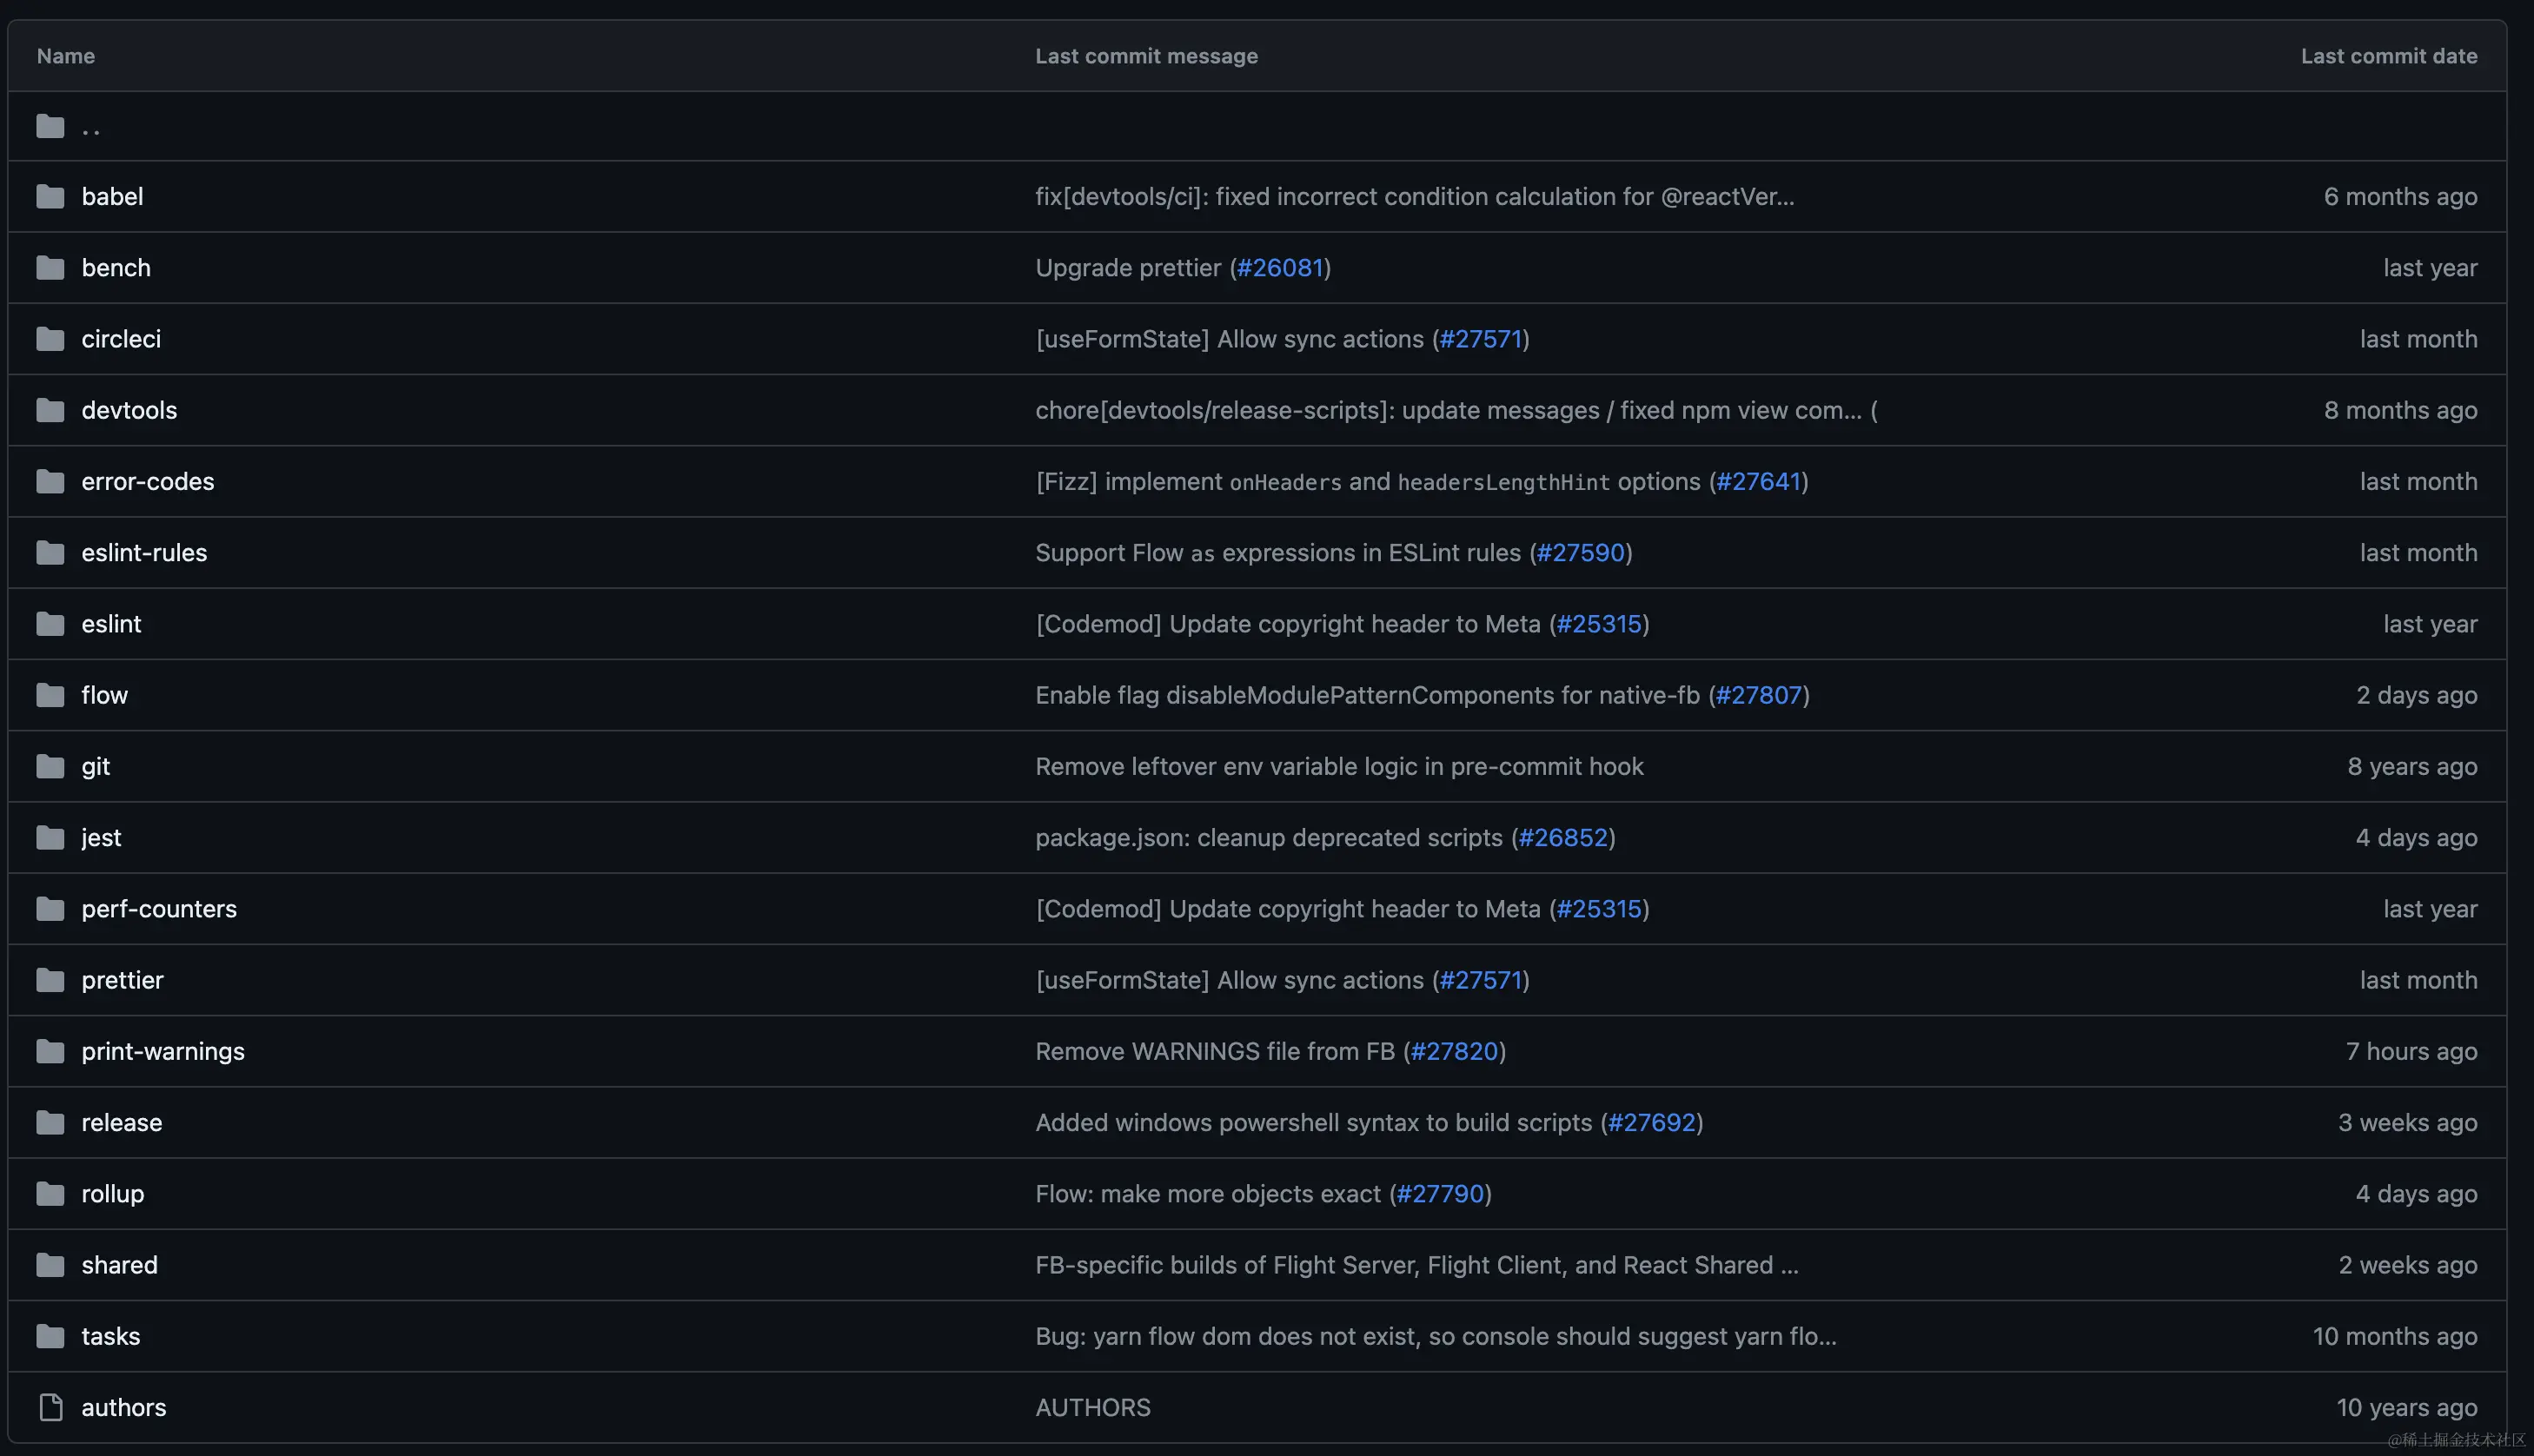Image resolution: width=2534 pixels, height=1456 pixels.
Task: Open the tasks folder
Action: (110, 1336)
